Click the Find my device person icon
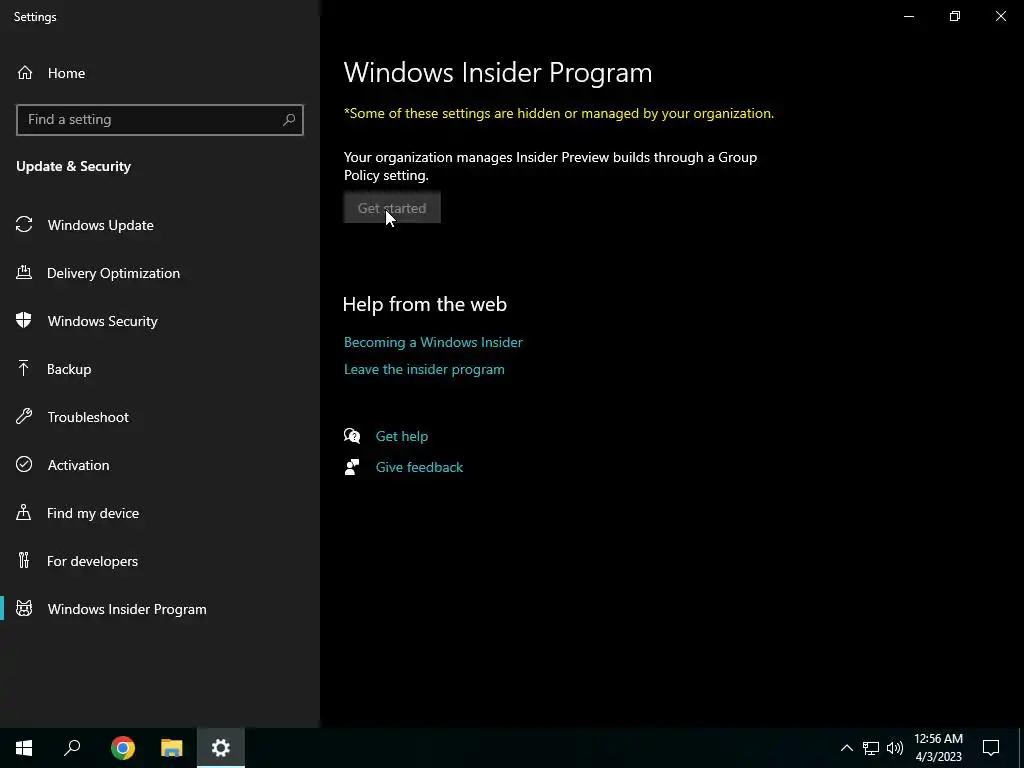Image resolution: width=1024 pixels, height=768 pixels. pyautogui.click(x=24, y=513)
